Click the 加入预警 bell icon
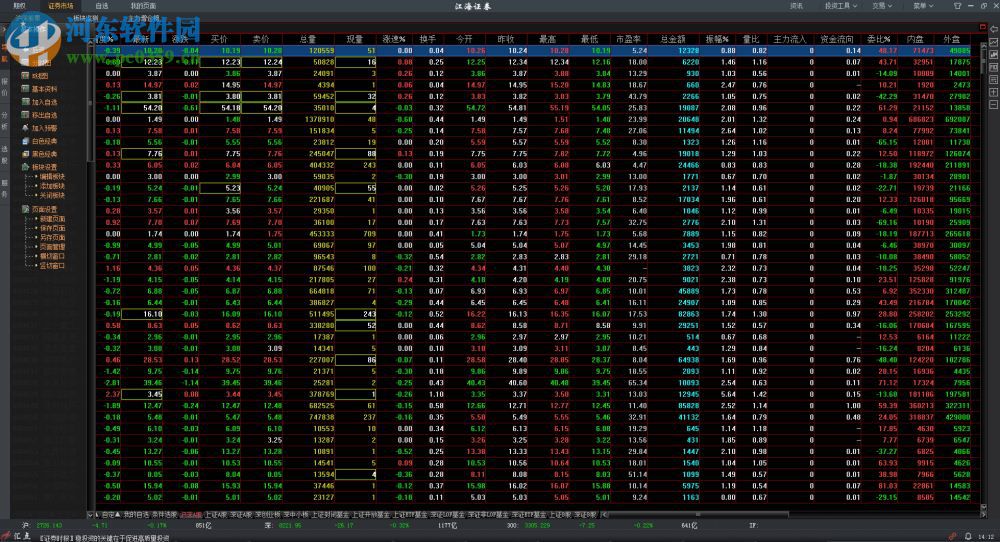The image size is (1000, 542). click(26, 128)
